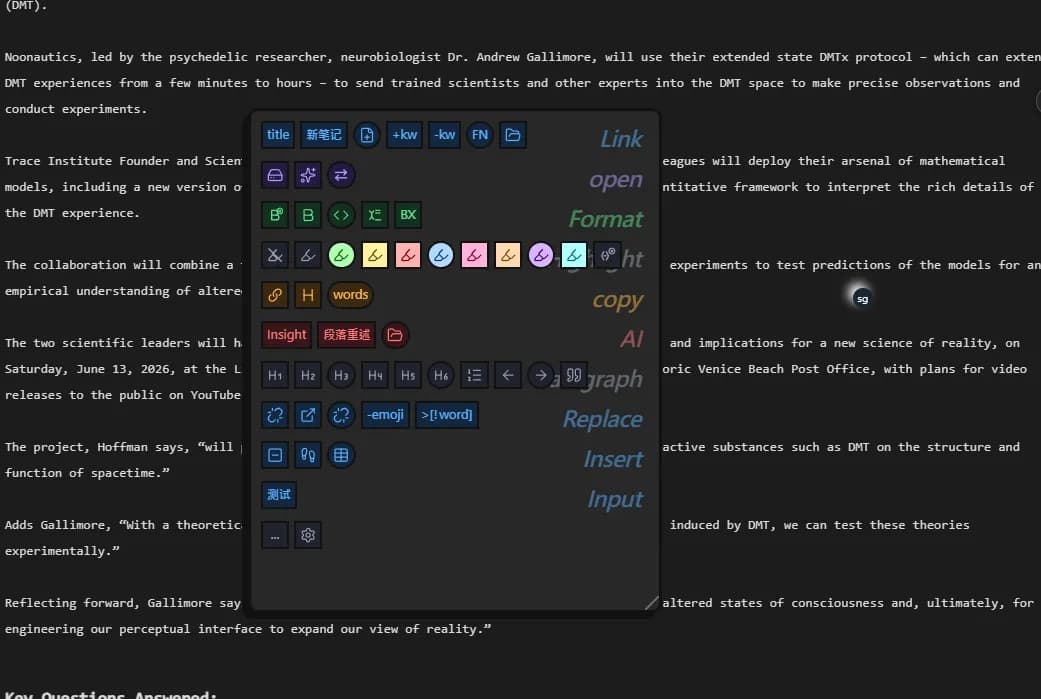The image size is (1041, 699).
Task: Pick the yellow highlighter swatch
Action: (374, 255)
